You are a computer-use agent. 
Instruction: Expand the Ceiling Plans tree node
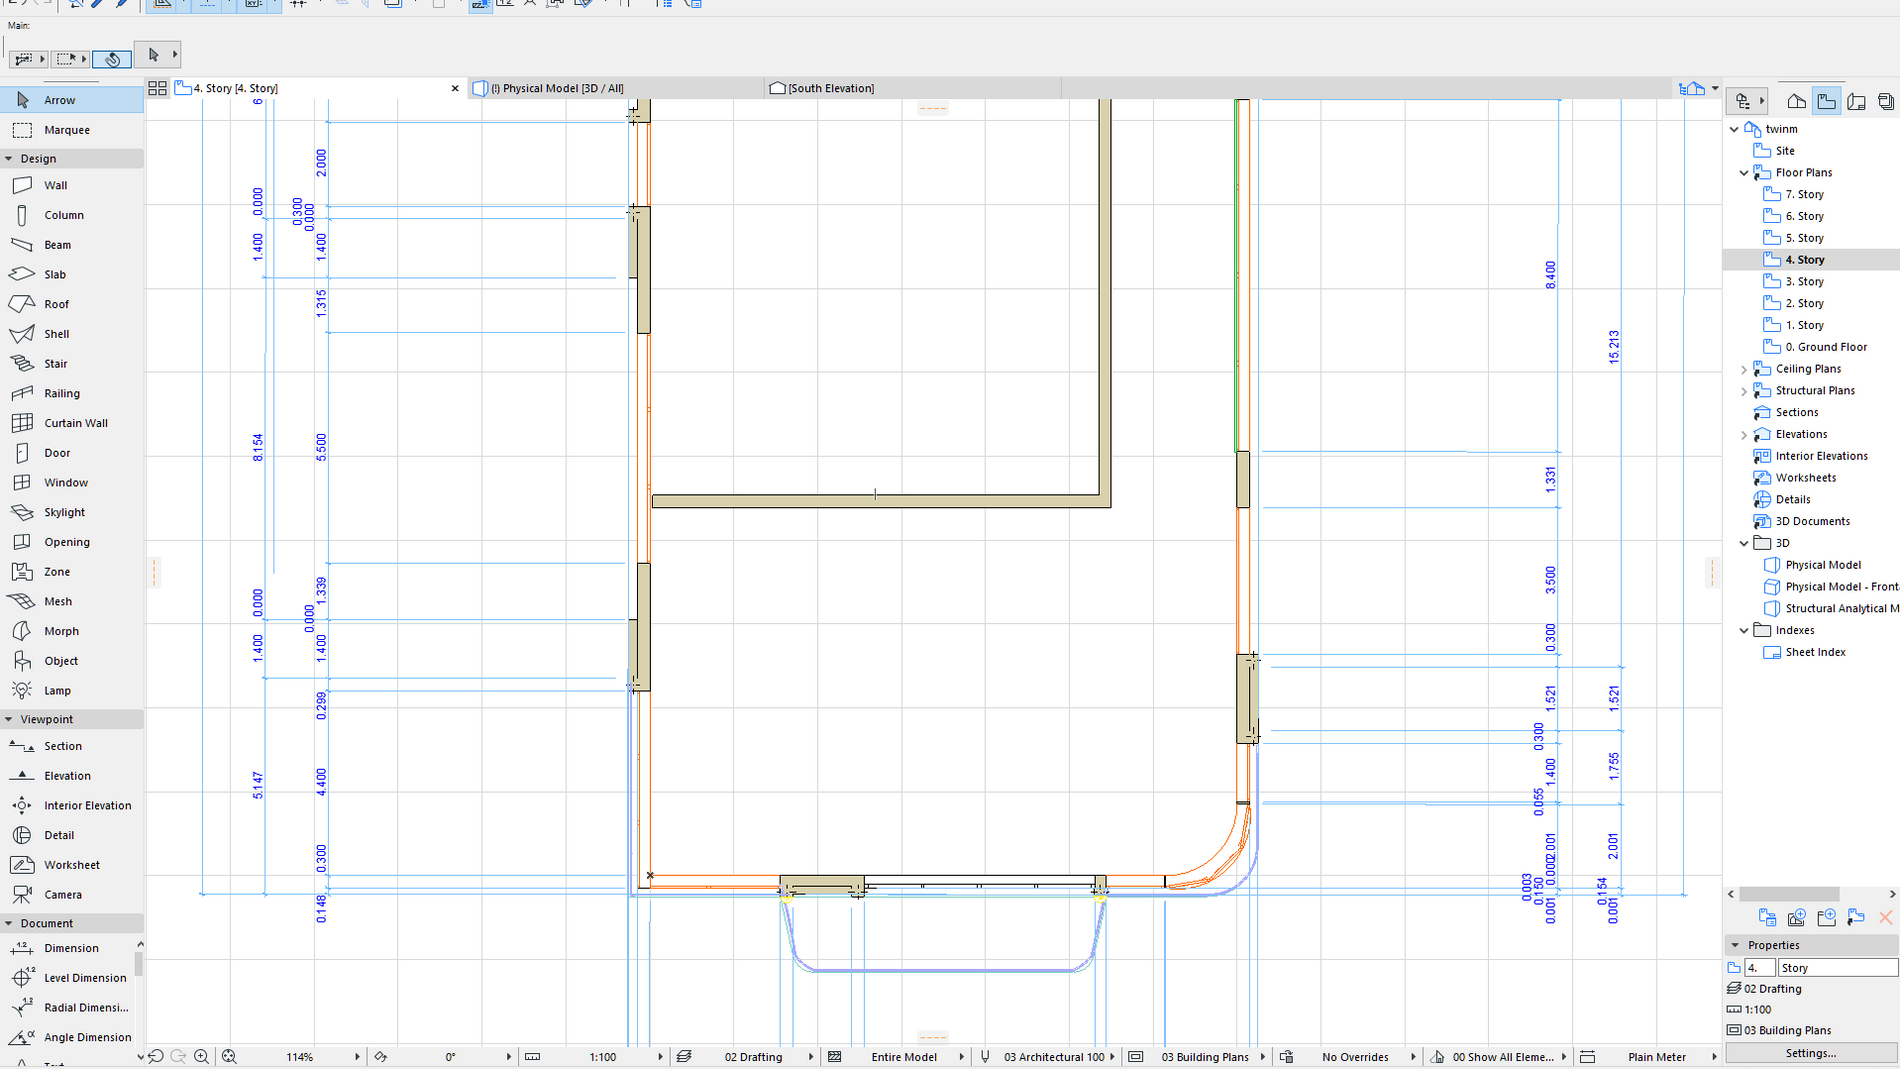click(x=1744, y=369)
